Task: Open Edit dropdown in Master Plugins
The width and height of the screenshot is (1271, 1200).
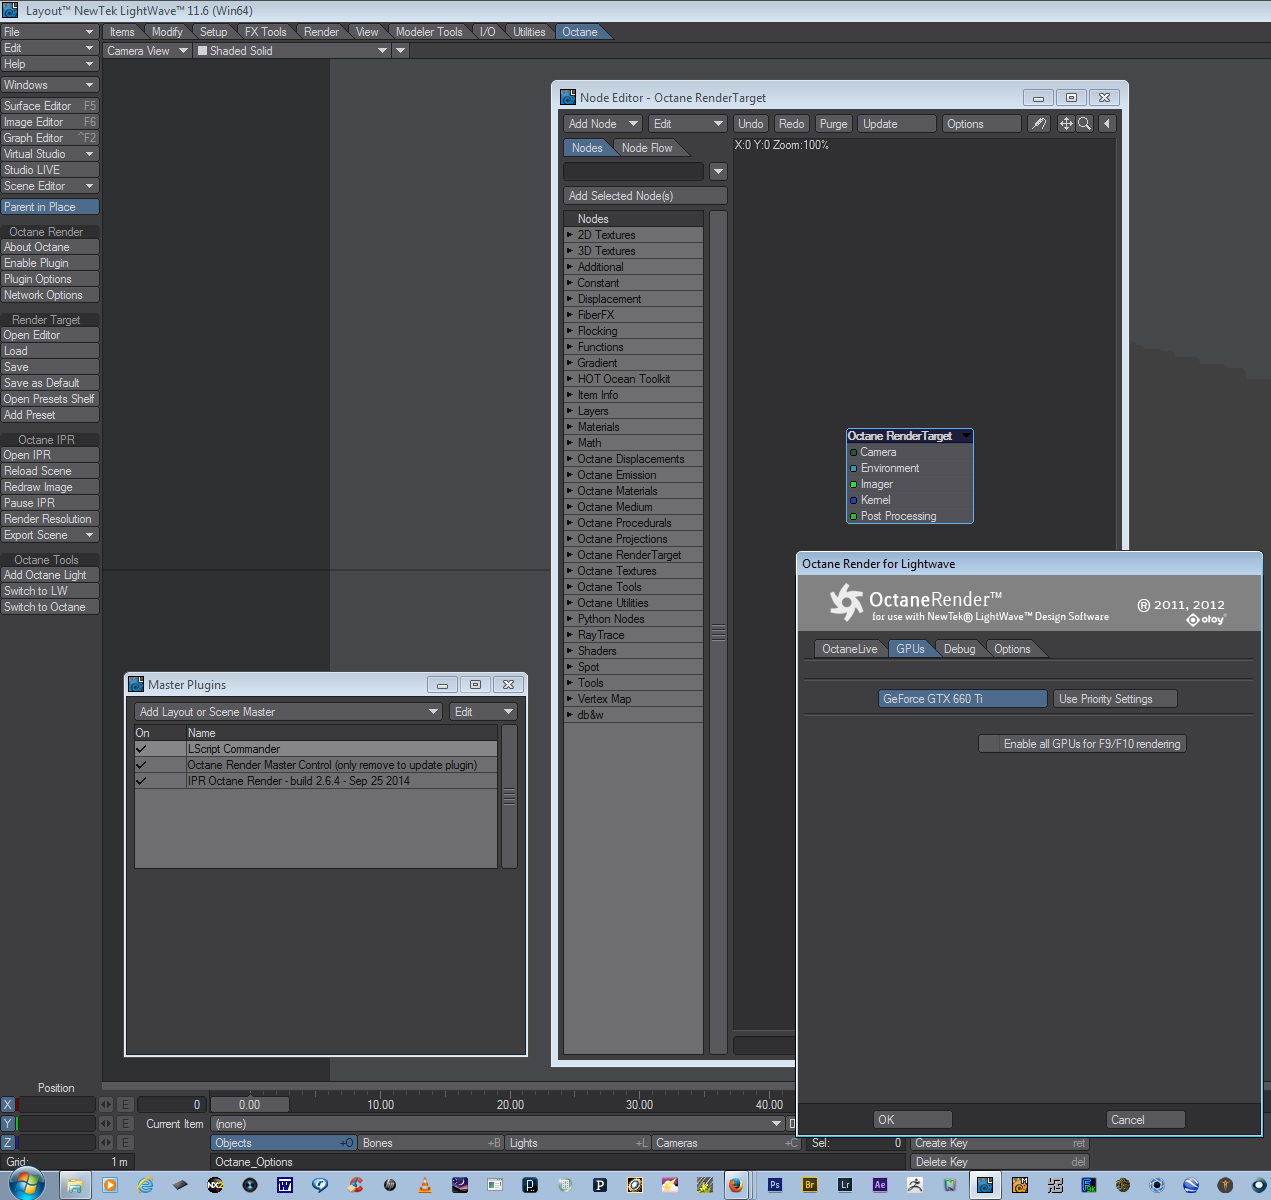Action: click(x=483, y=712)
